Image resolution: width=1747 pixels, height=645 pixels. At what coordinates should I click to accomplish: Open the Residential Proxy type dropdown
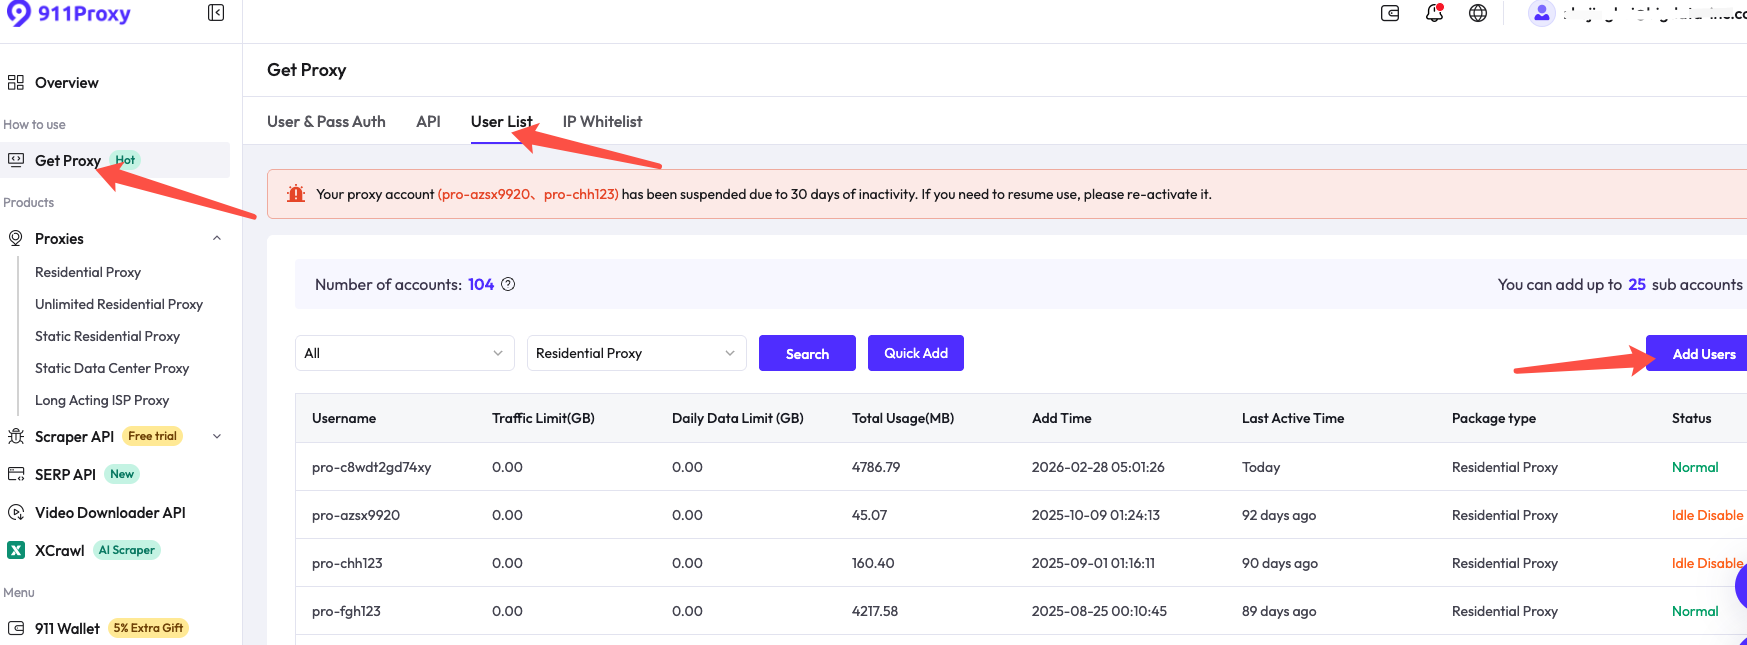point(636,353)
